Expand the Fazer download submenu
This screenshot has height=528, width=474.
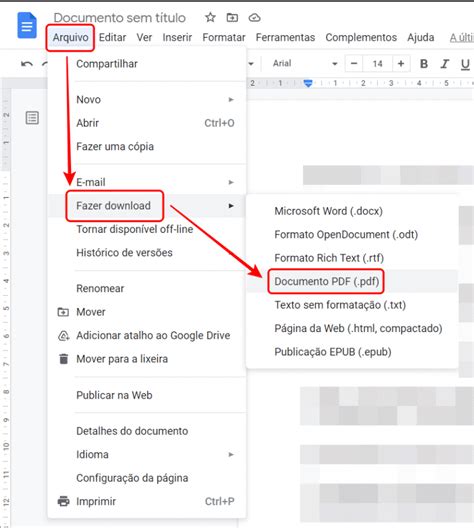(x=147, y=206)
